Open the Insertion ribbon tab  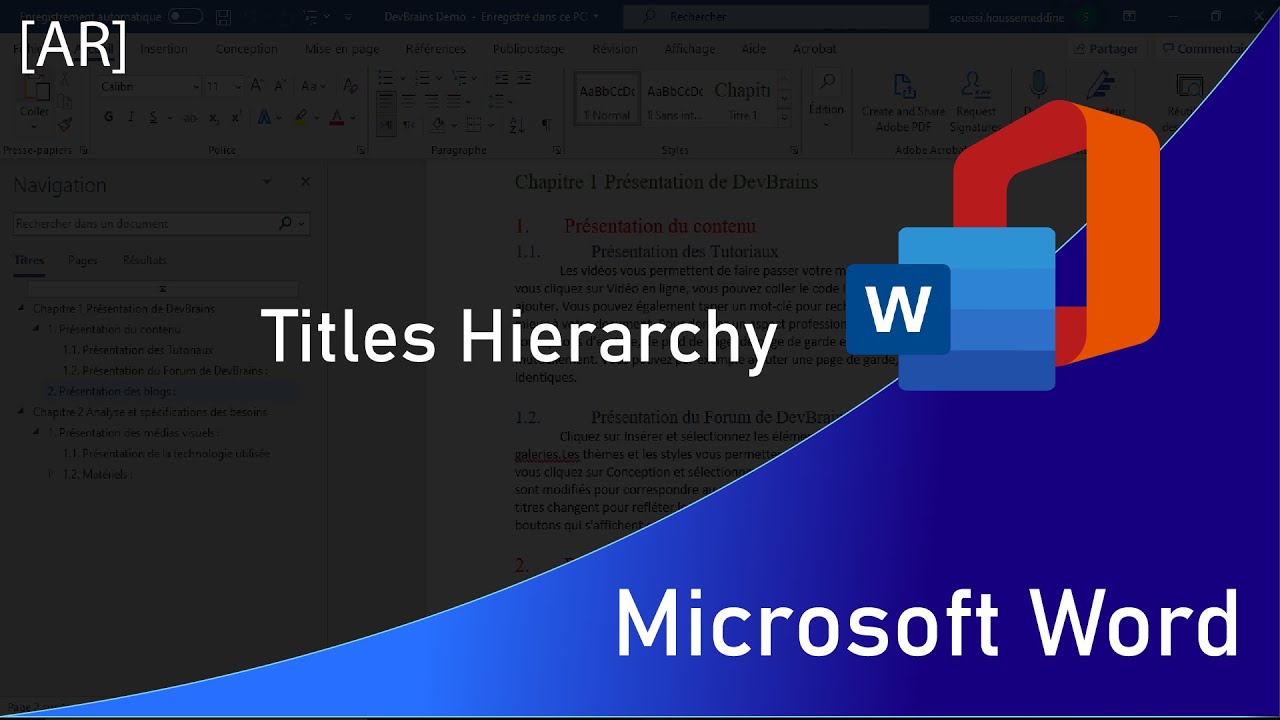coord(163,49)
